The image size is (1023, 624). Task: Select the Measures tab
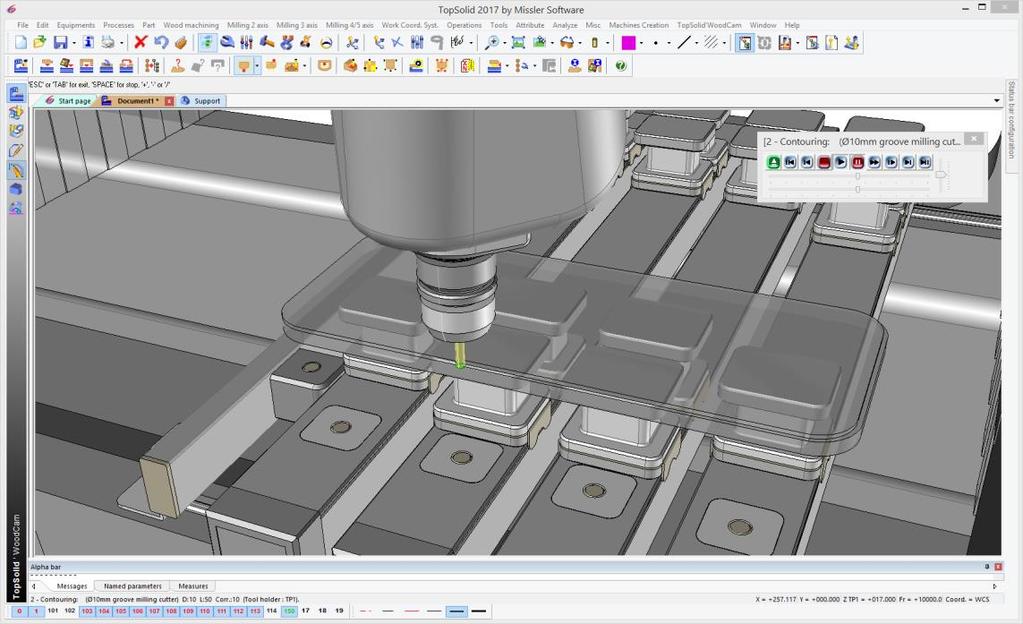coord(193,586)
